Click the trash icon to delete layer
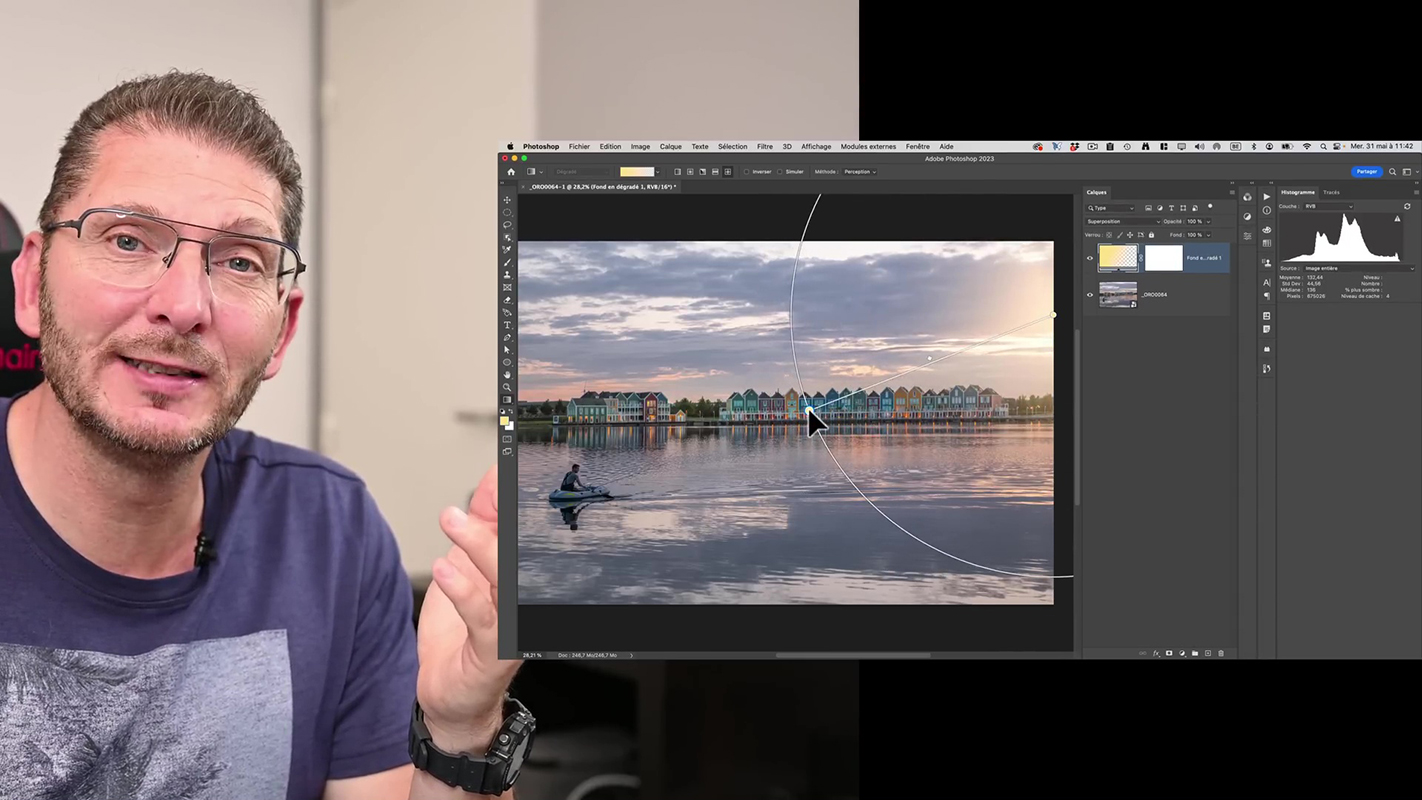 (x=1221, y=654)
